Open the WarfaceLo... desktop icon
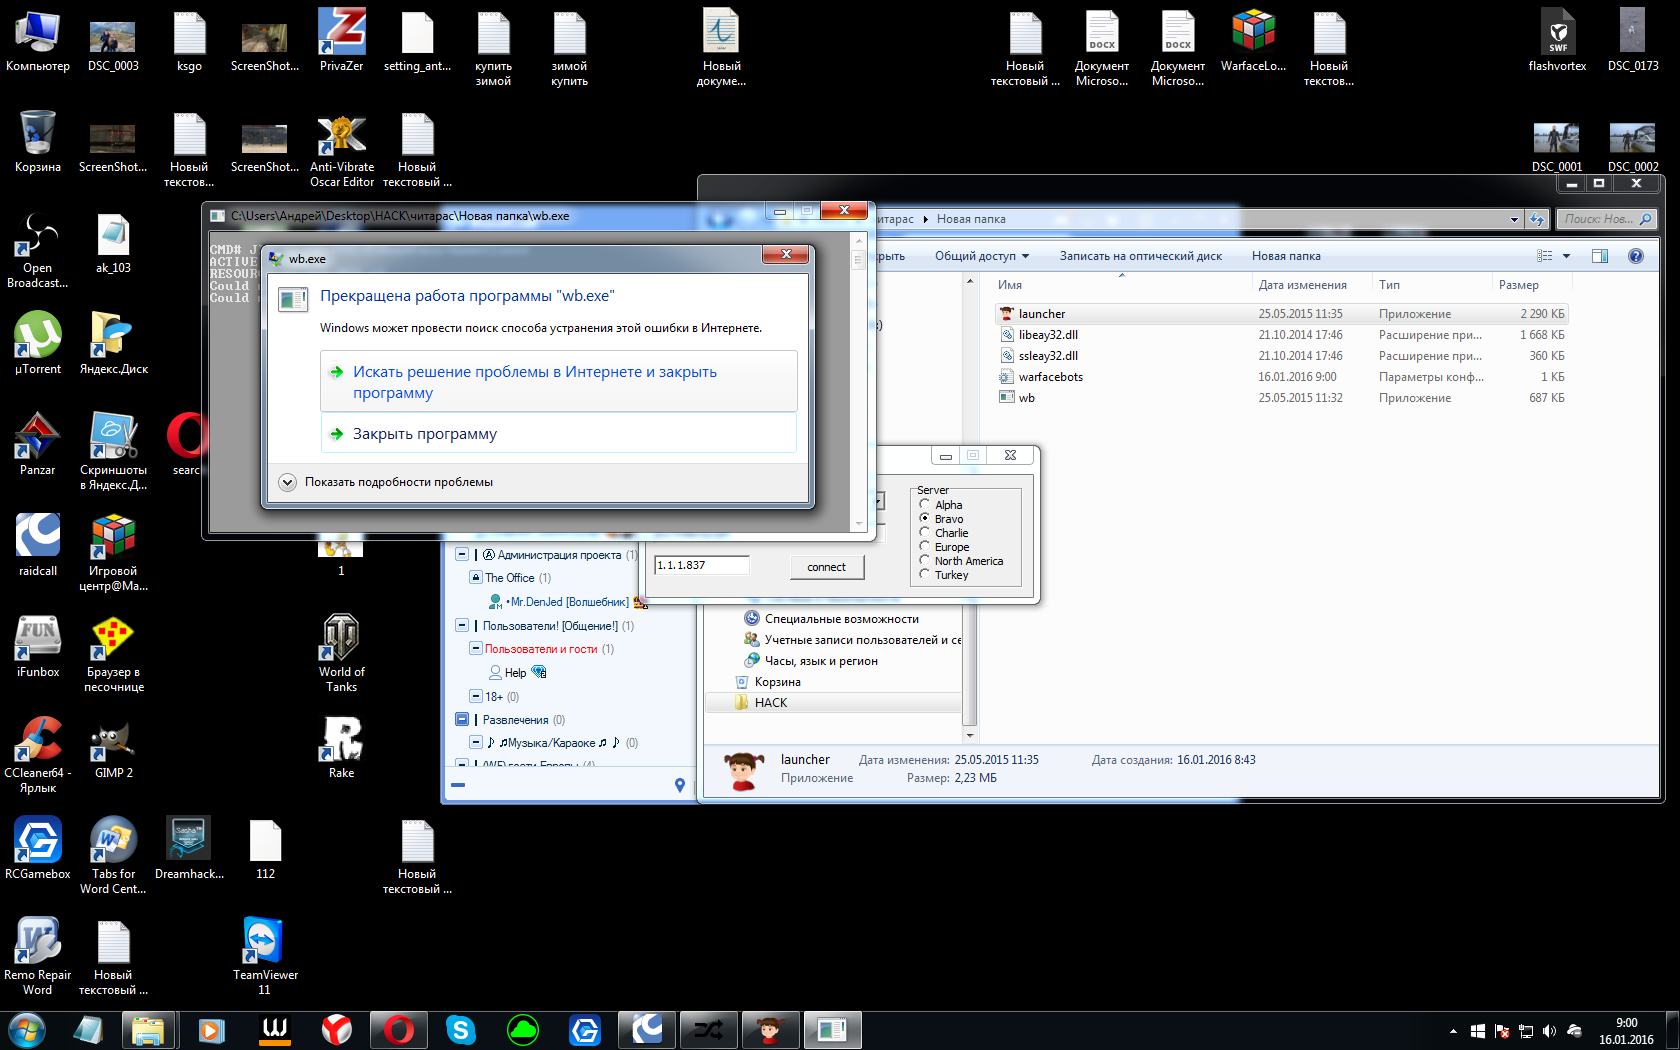Screen dimensions: 1680x1050 pyautogui.click(x=1253, y=40)
